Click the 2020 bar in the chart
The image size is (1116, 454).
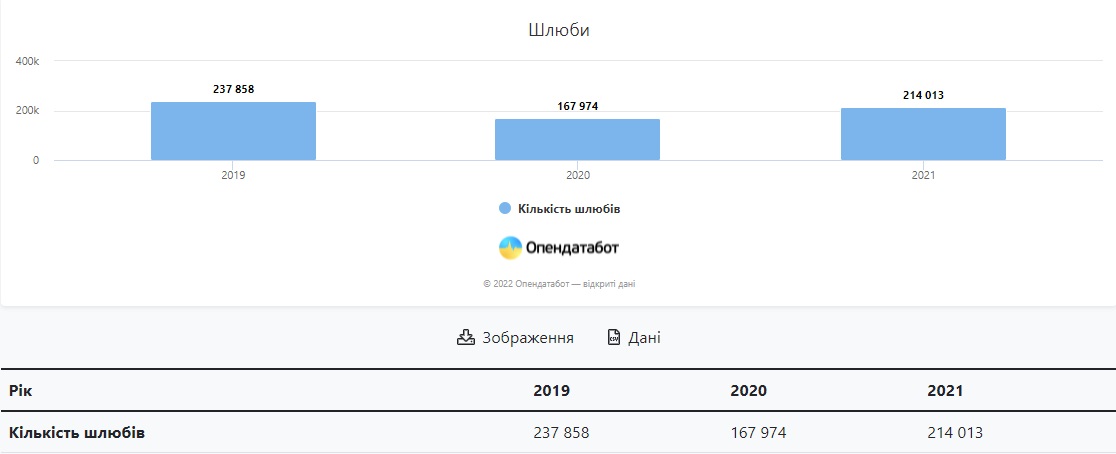pyautogui.click(x=577, y=139)
